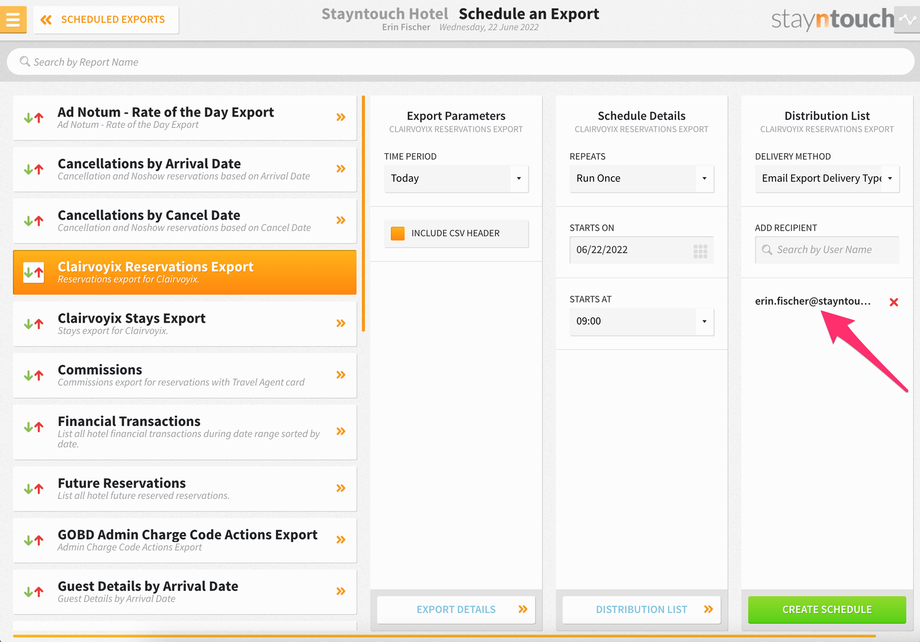
Task: Open the calendar grid icon in Starts On
Action: tap(700, 251)
